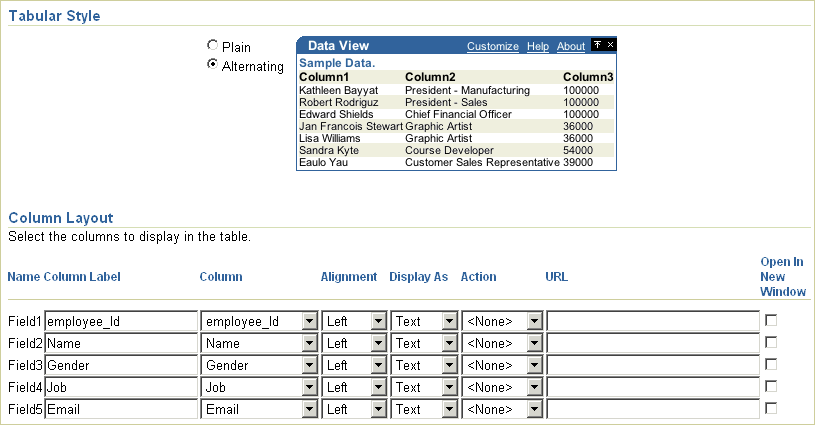Image resolution: width=815 pixels, height=425 pixels.
Task: Open the Action dropdown for Field1
Action: click(534, 322)
